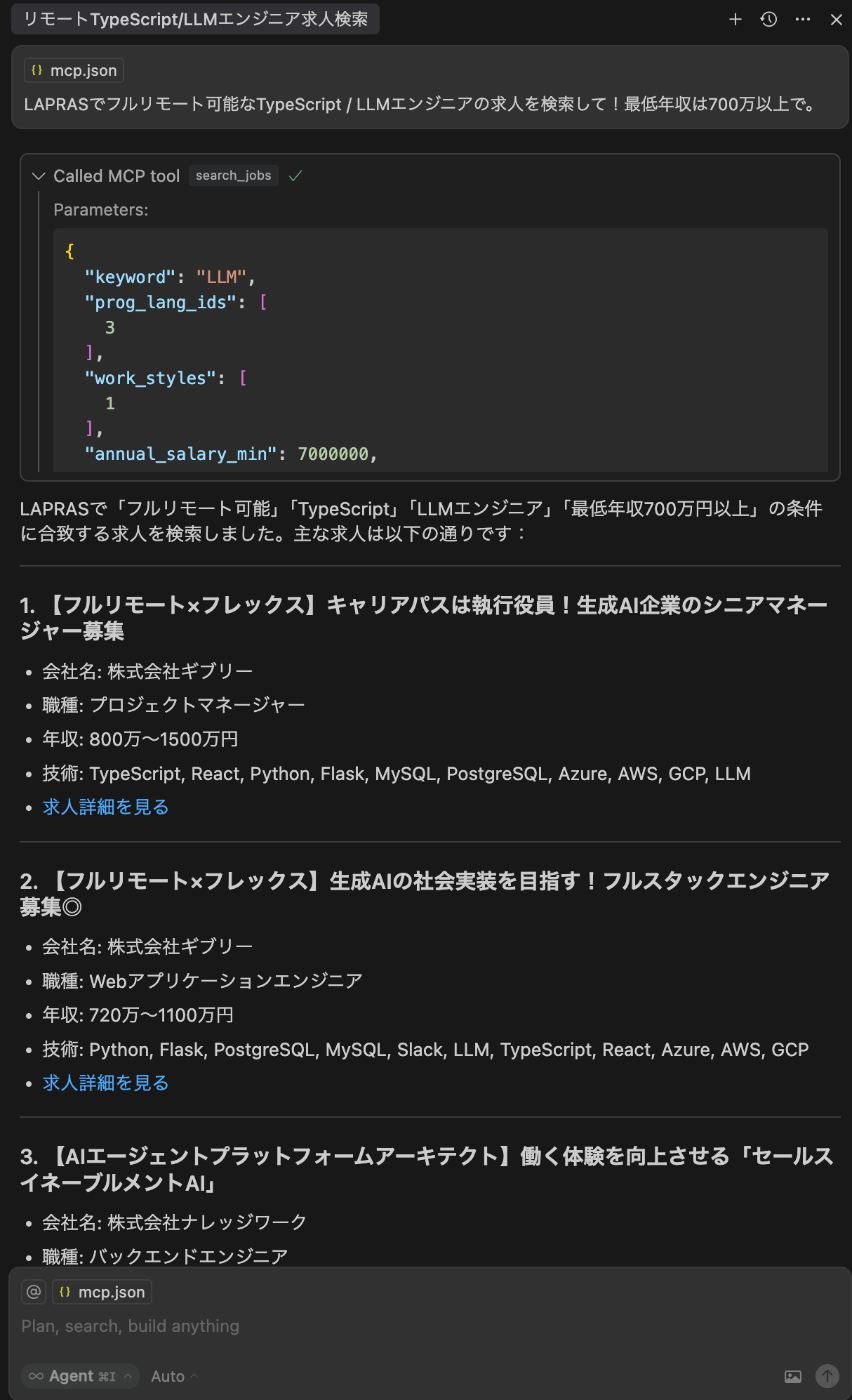The height and width of the screenshot is (1400, 852).
Task: Collapse the Called MCP tool section
Action: point(39,176)
